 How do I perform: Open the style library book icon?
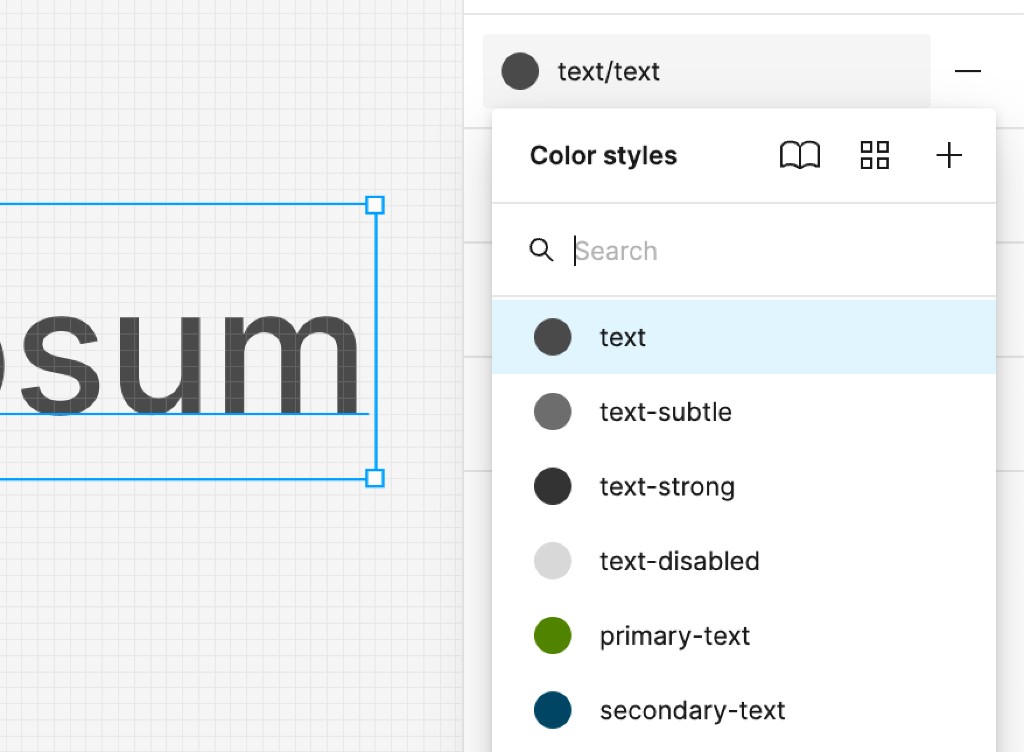799,155
